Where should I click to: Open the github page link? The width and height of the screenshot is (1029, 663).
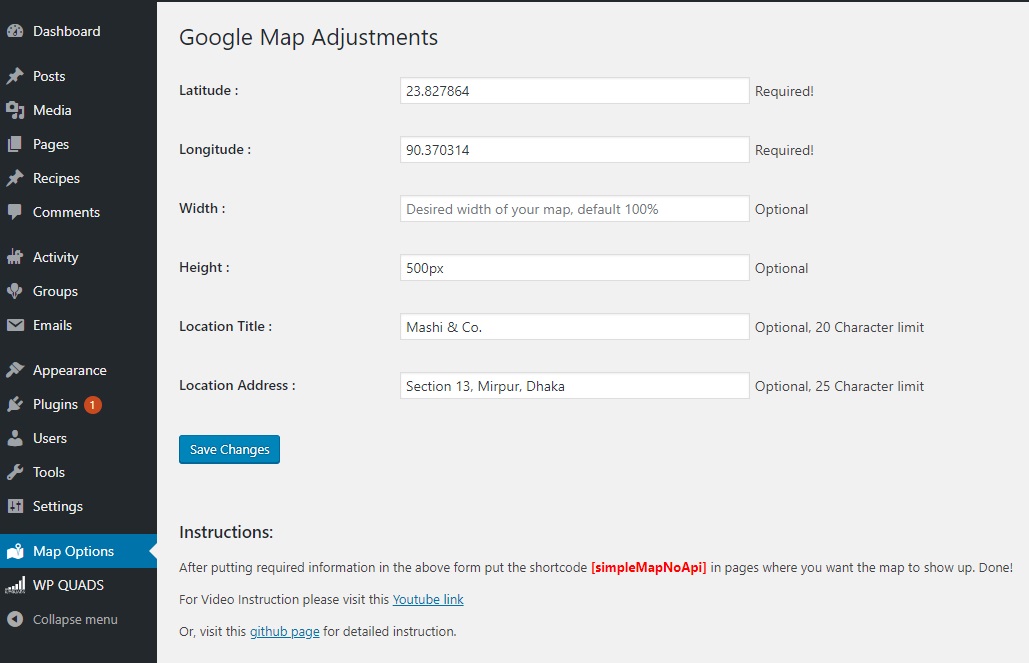tap(284, 631)
